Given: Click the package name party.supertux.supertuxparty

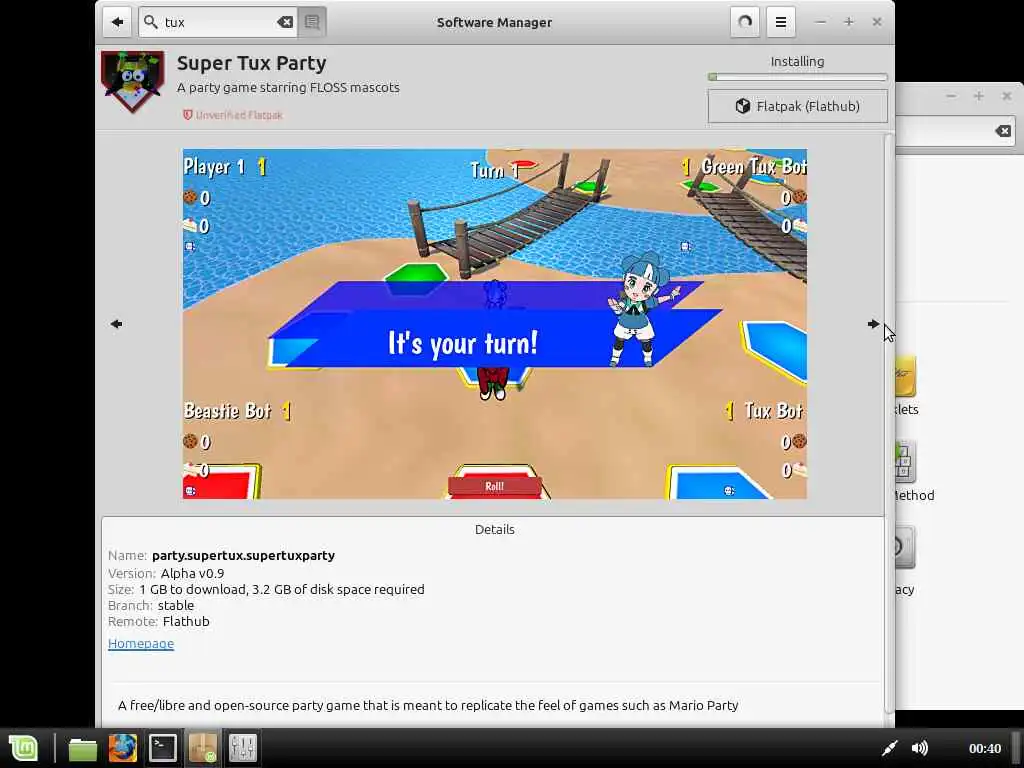Looking at the screenshot, I should click(243, 555).
